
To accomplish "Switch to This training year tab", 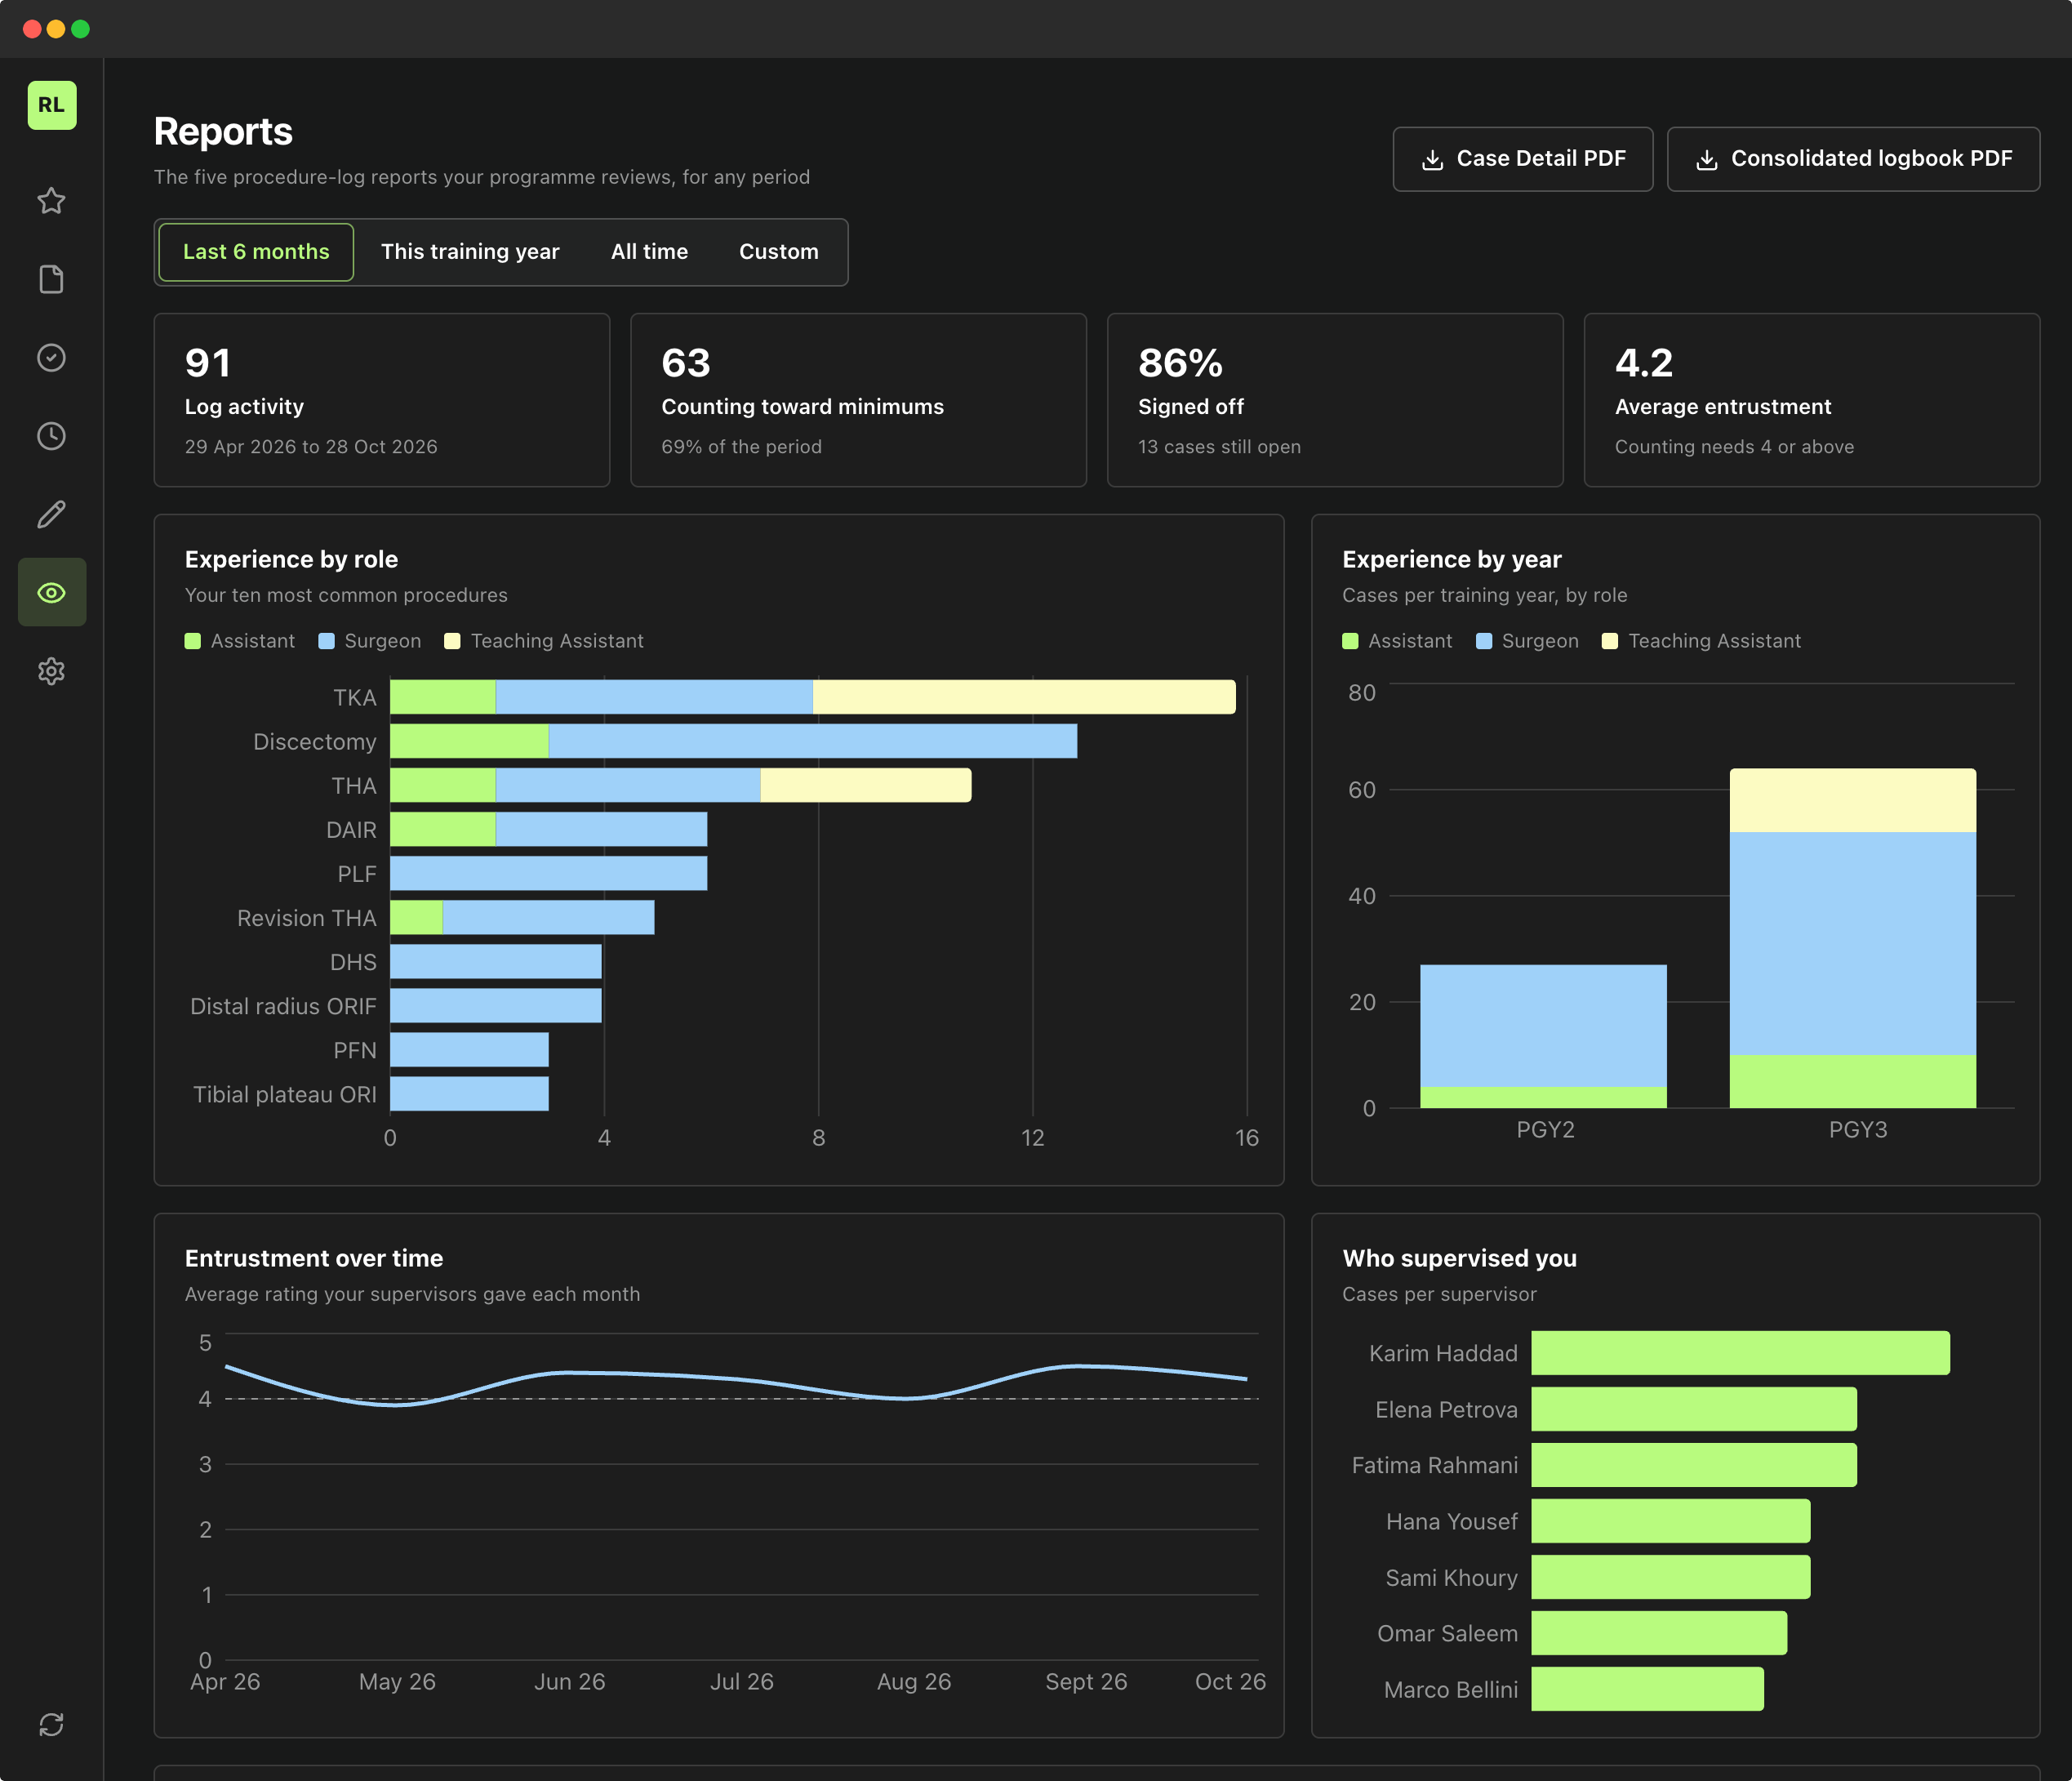I will (x=470, y=252).
